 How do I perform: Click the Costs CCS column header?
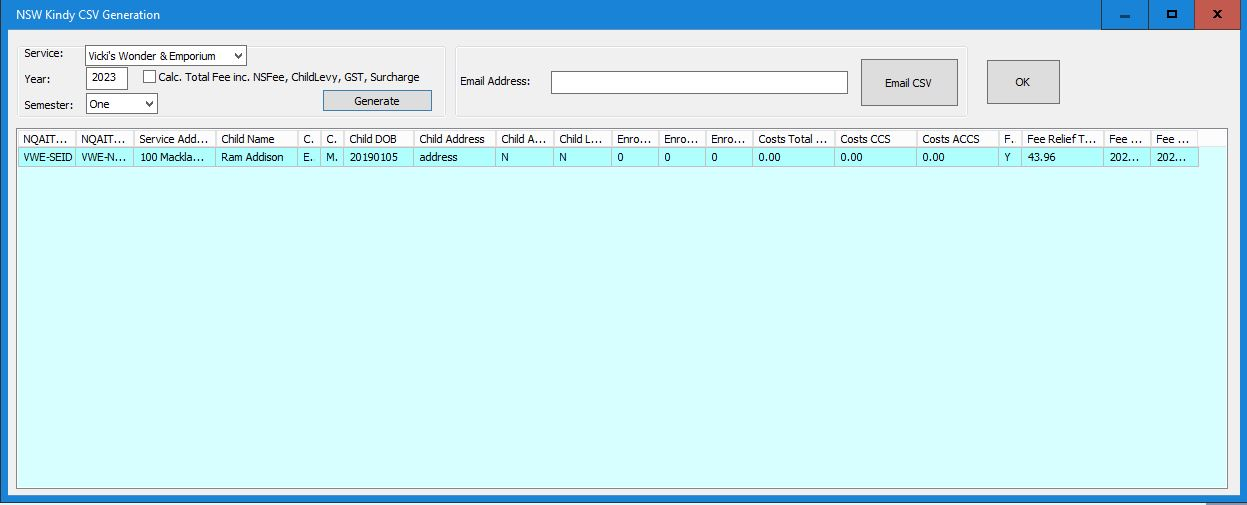[874, 139]
